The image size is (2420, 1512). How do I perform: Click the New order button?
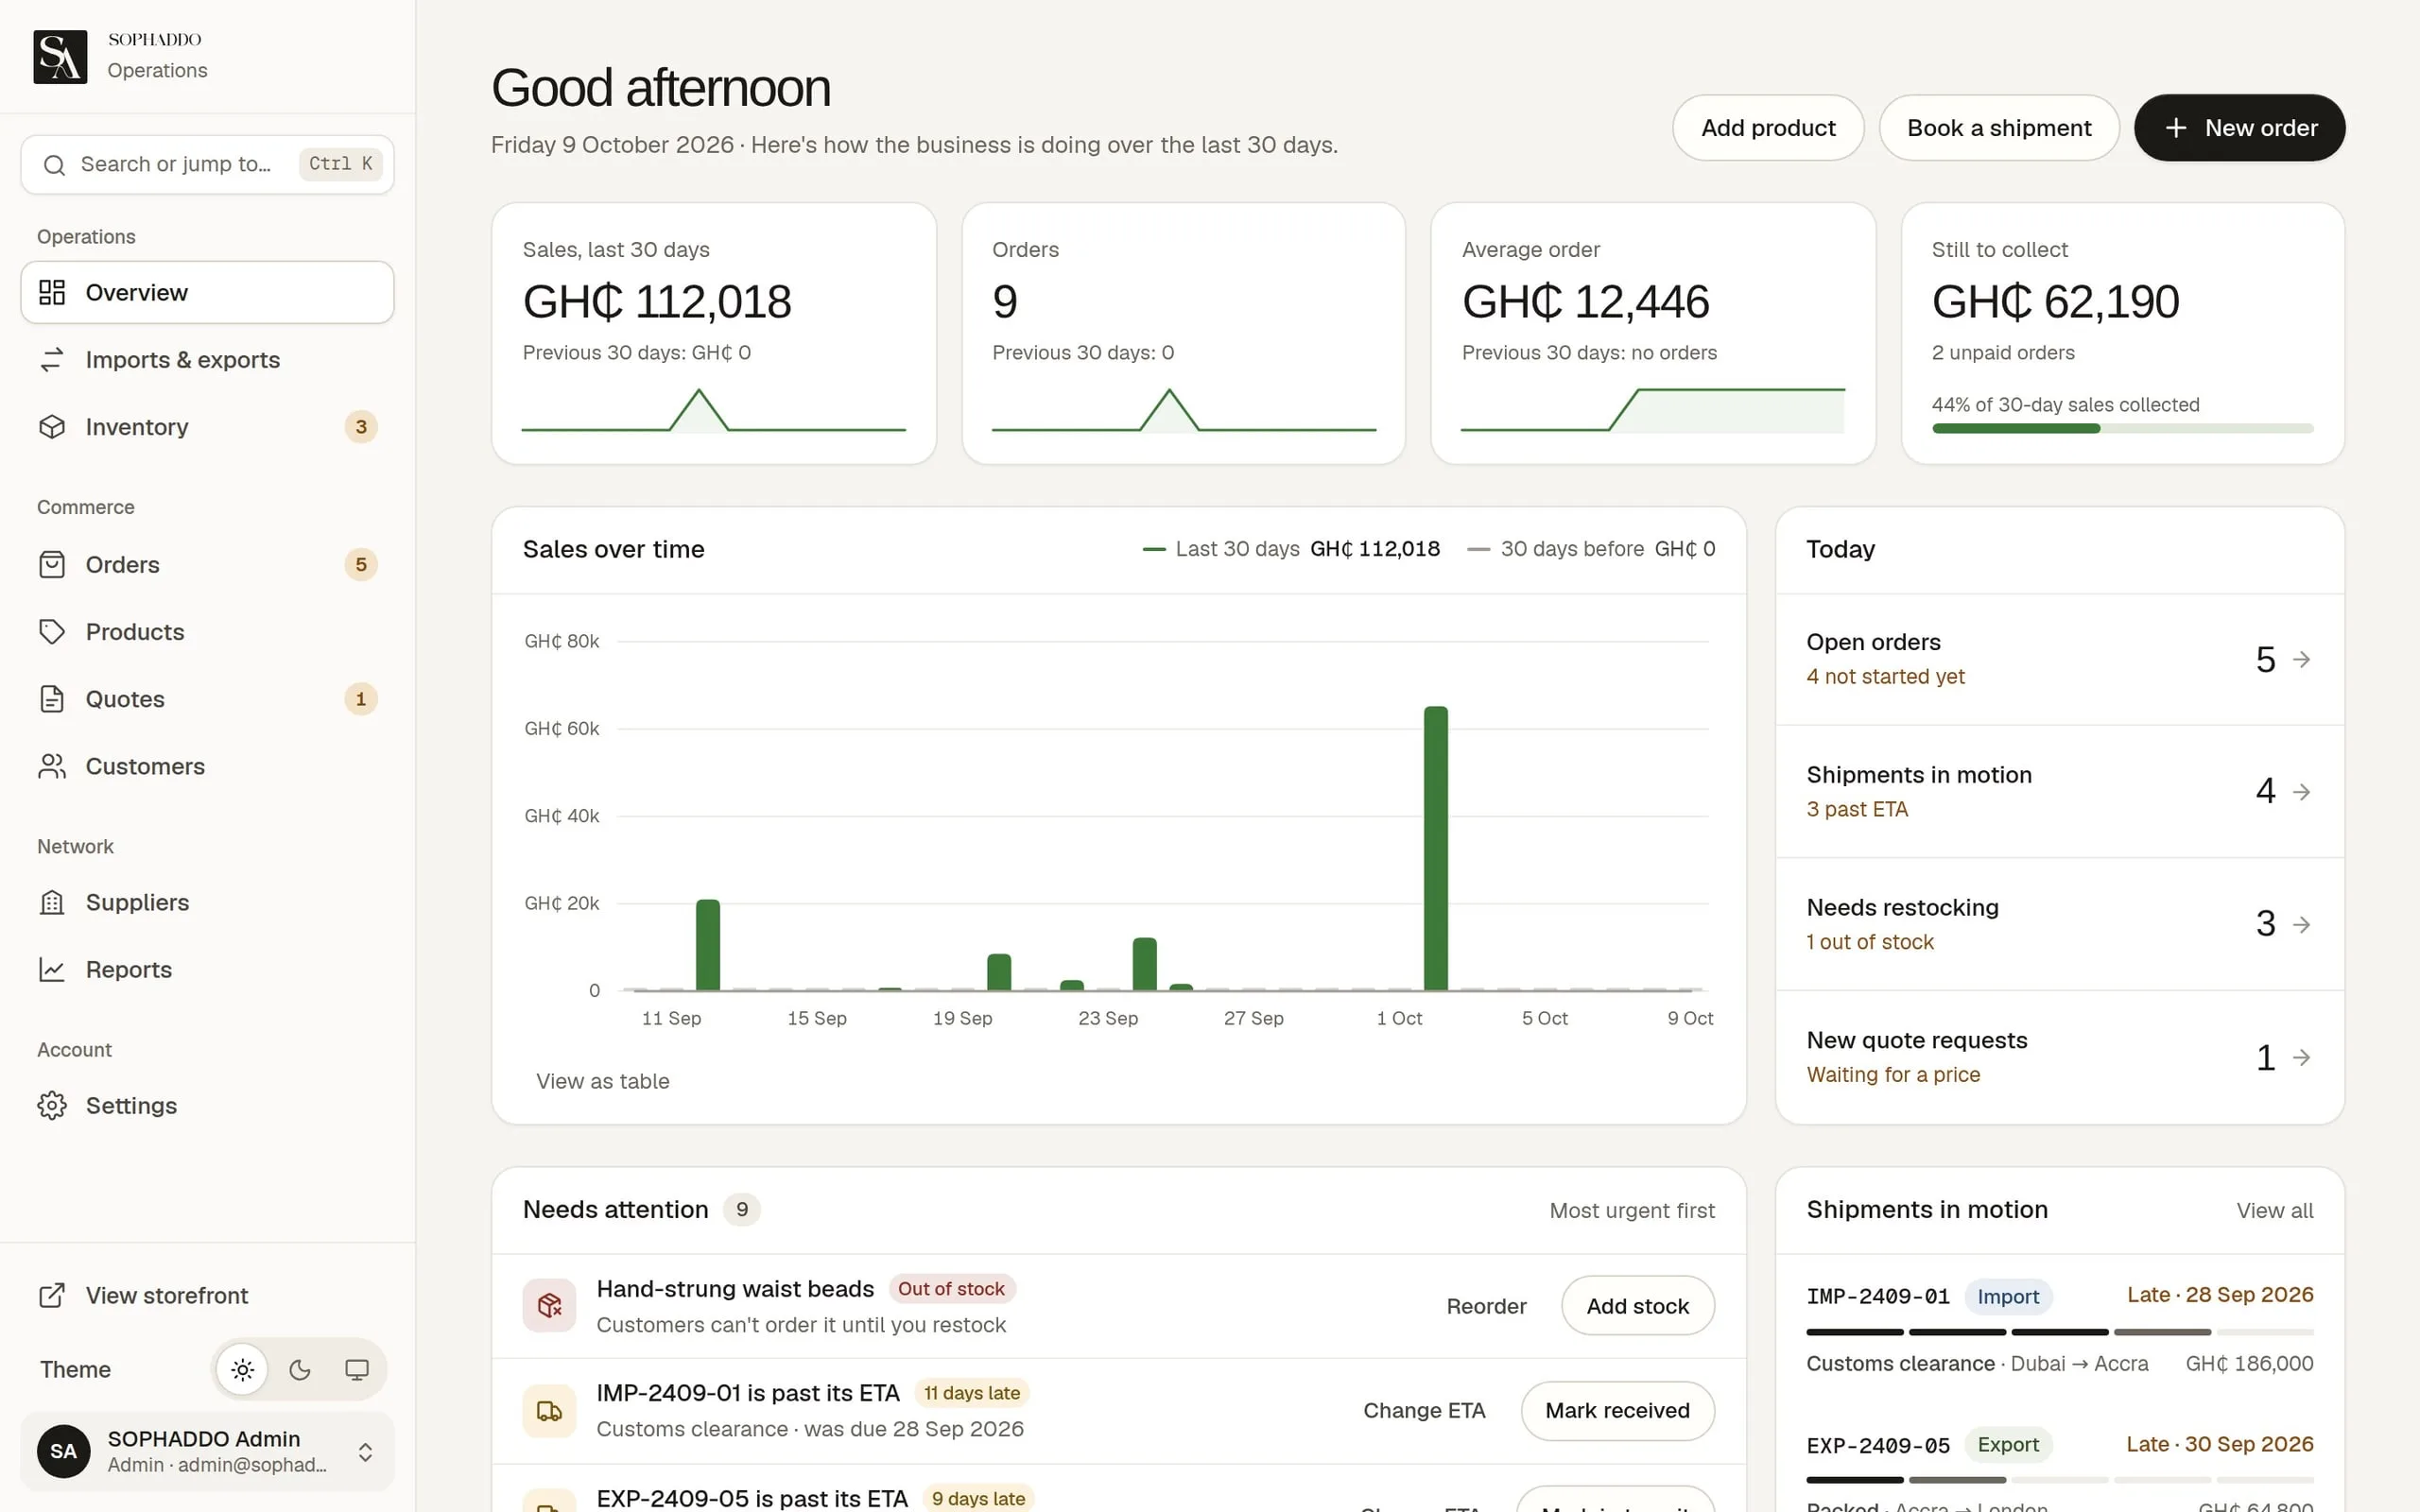(2239, 128)
